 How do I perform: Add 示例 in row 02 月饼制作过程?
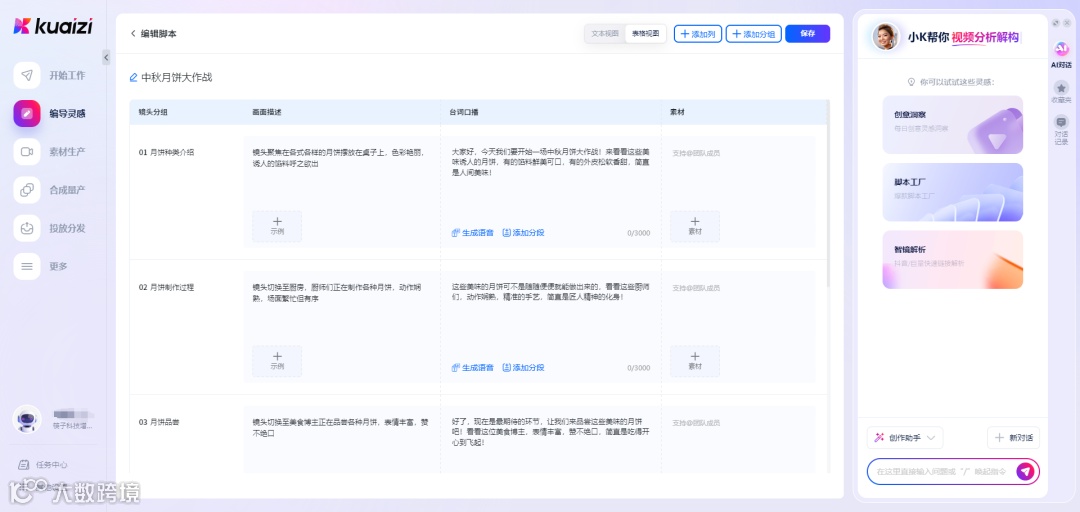(x=277, y=361)
